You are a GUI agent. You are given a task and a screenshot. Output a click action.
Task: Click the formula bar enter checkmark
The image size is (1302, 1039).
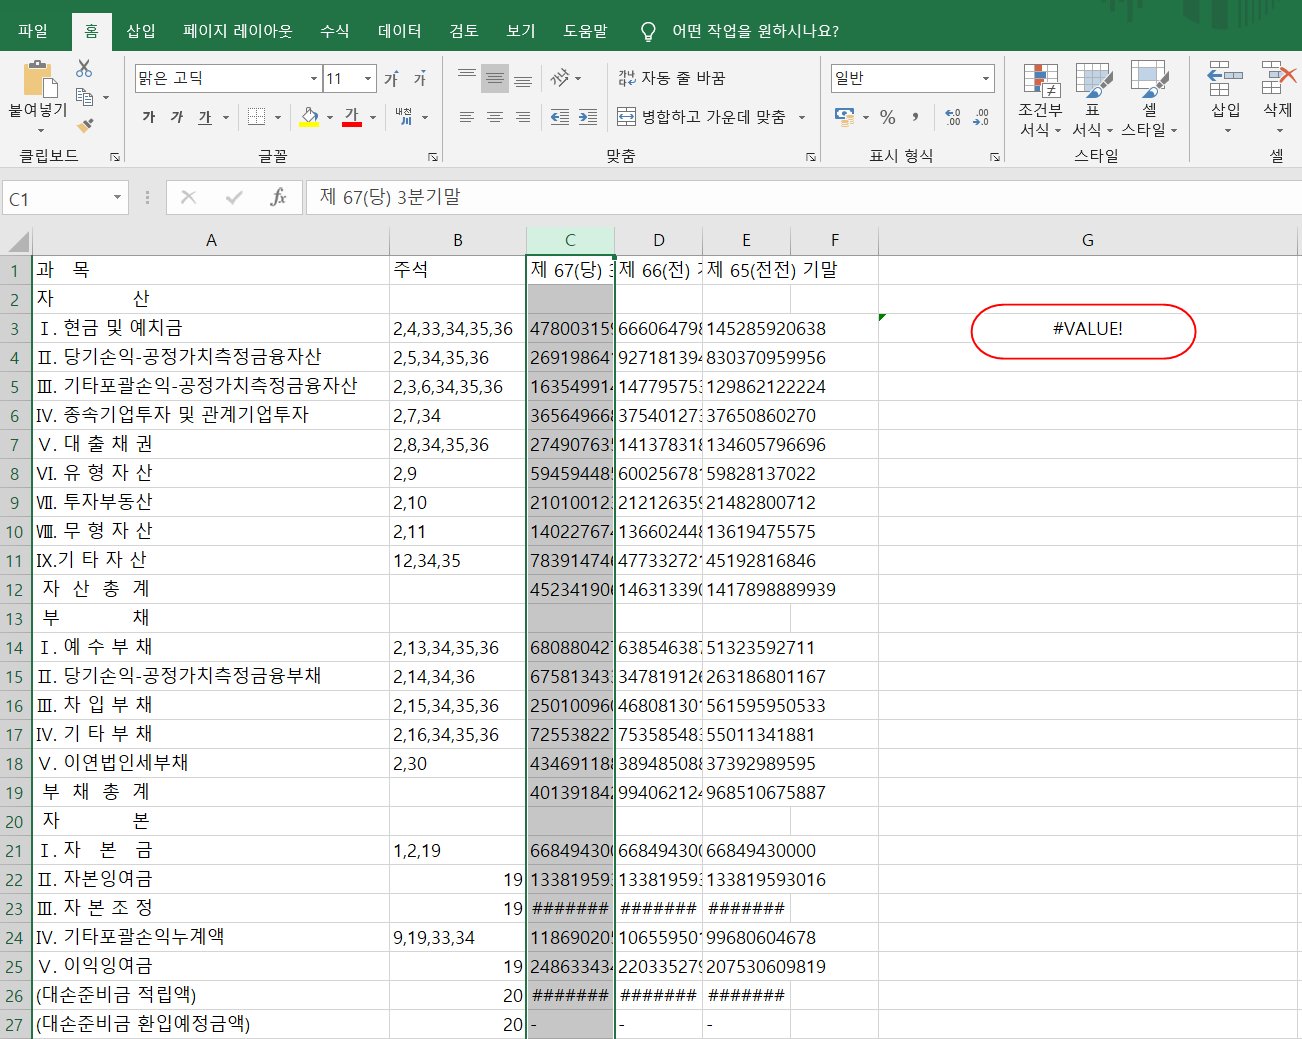pyautogui.click(x=234, y=198)
